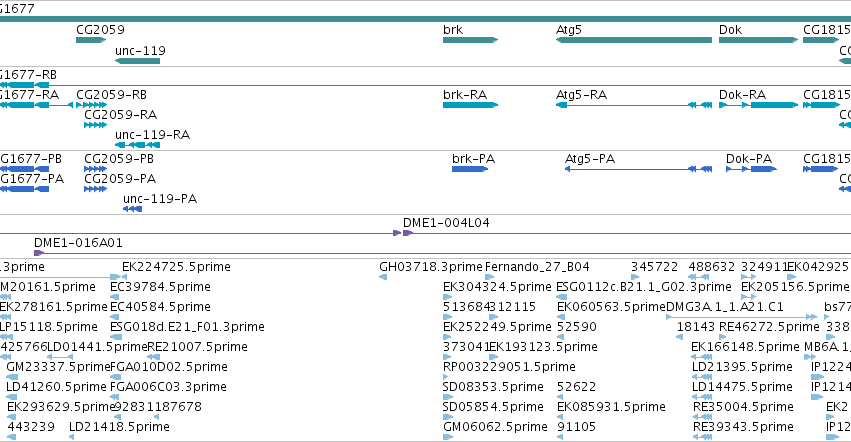Open the brk gene feature
The image size is (851, 442).
(x=471, y=40)
